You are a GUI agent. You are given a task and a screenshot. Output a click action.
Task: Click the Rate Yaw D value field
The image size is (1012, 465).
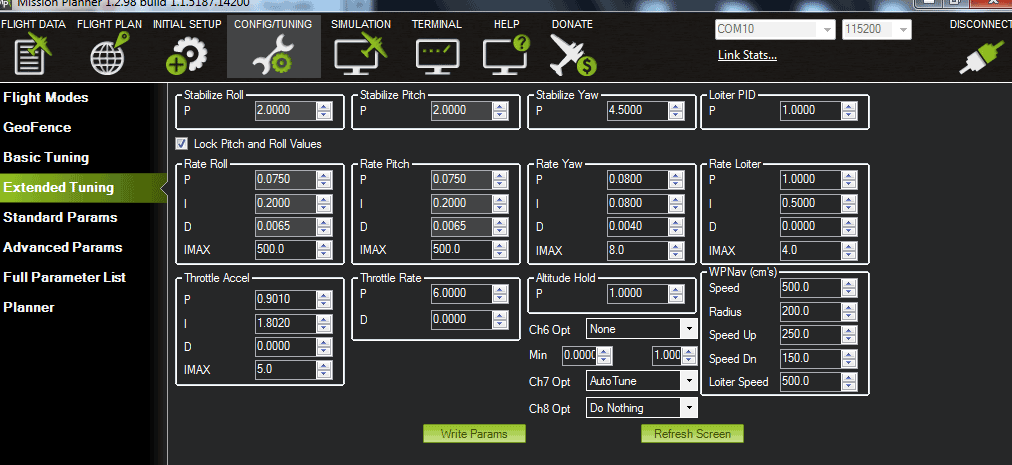[x=638, y=227]
